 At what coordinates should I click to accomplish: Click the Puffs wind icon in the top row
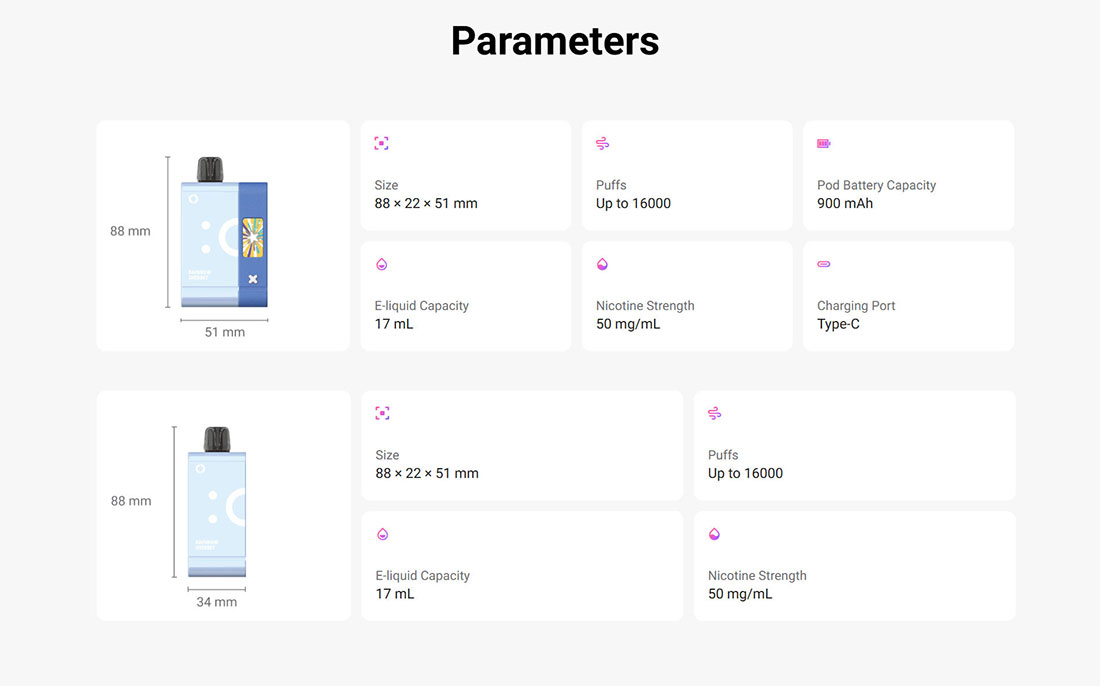(x=602, y=144)
